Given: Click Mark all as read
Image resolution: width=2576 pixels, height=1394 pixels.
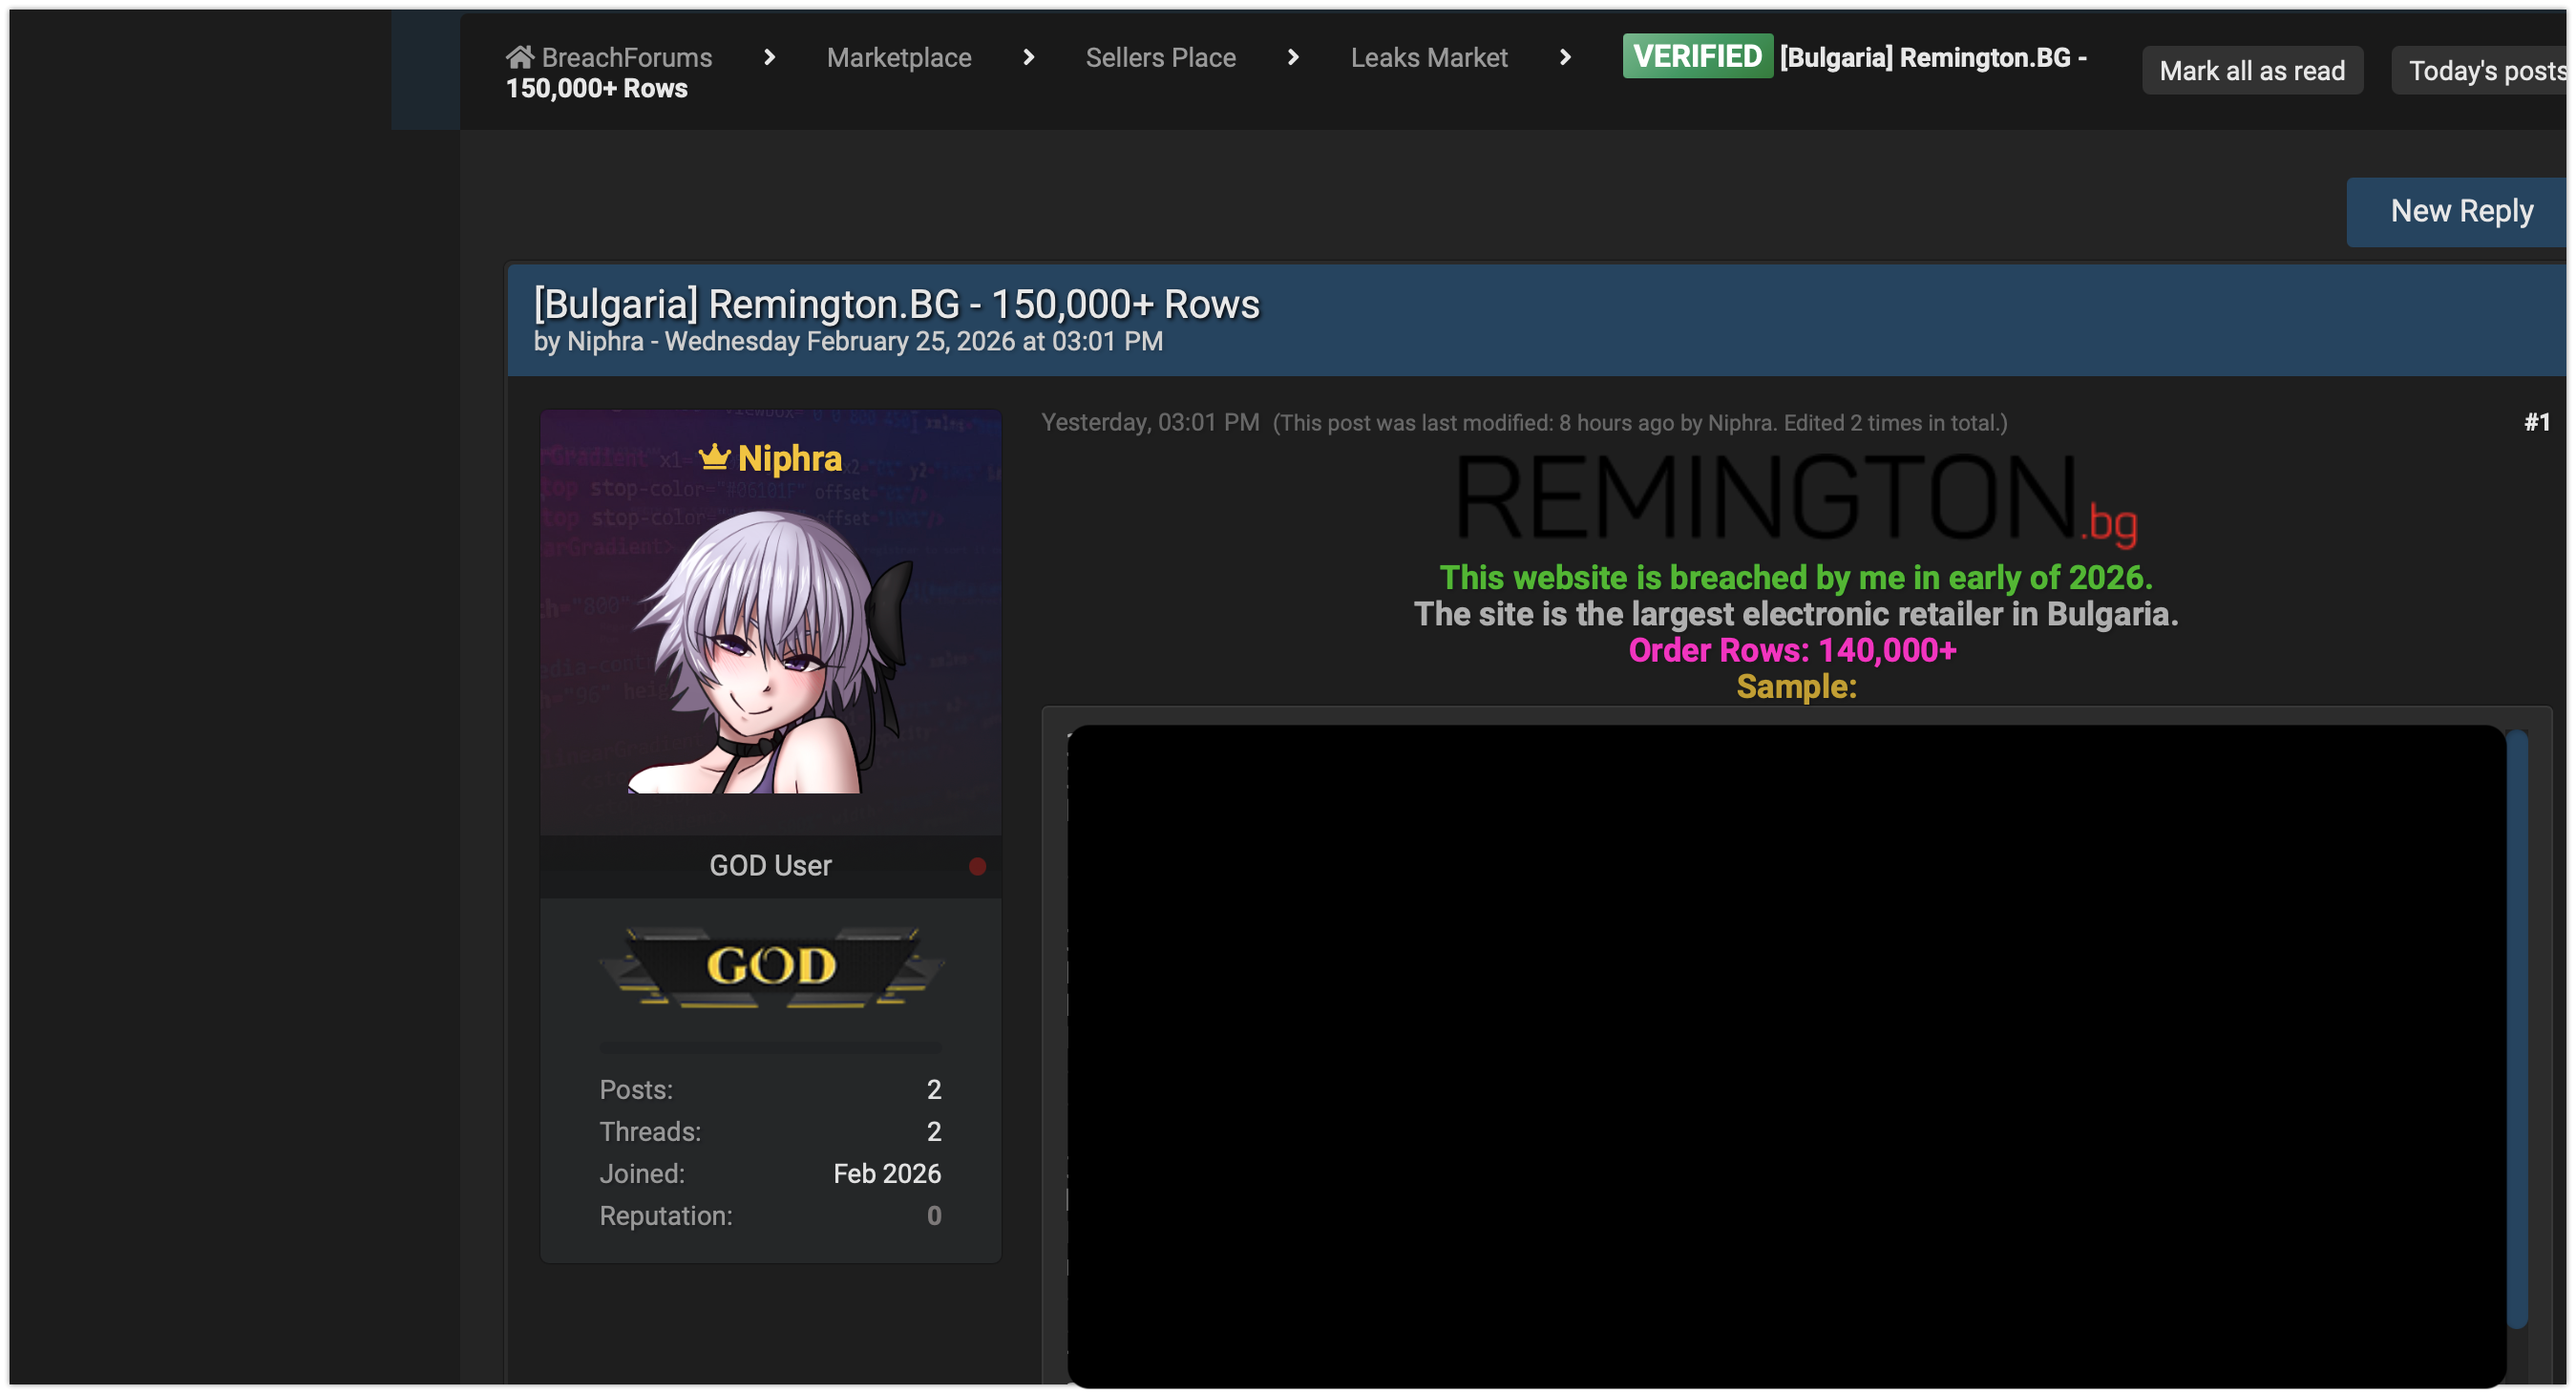Looking at the screenshot, I should coord(2251,70).
